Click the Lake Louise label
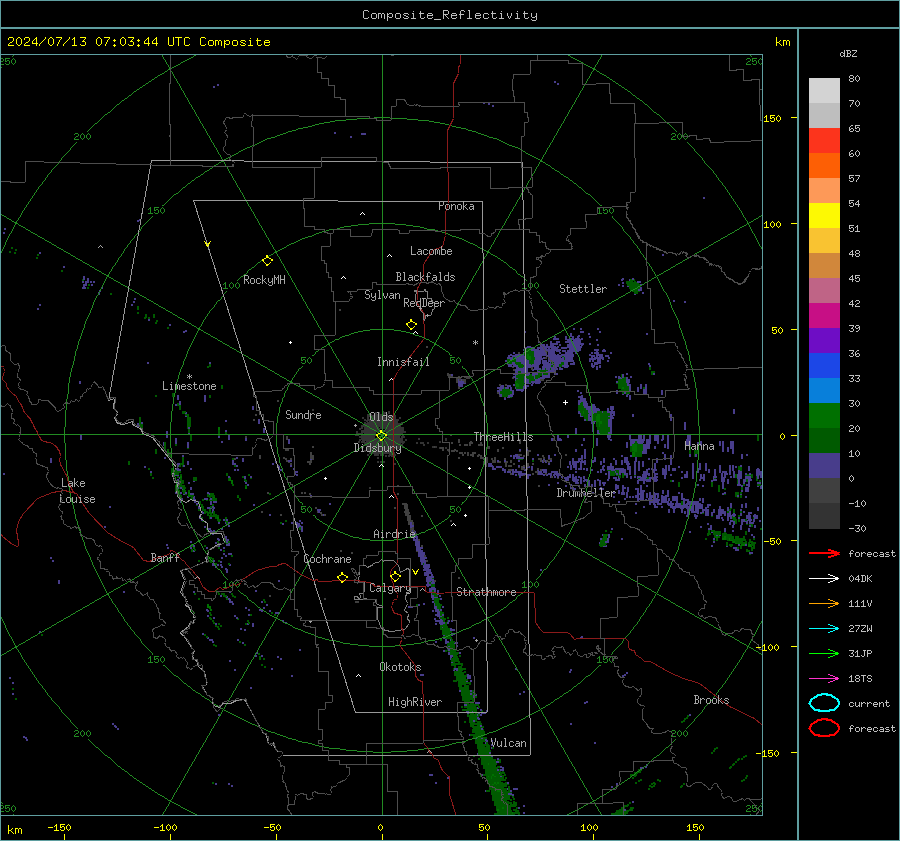This screenshot has height=841, width=900. click(77, 491)
